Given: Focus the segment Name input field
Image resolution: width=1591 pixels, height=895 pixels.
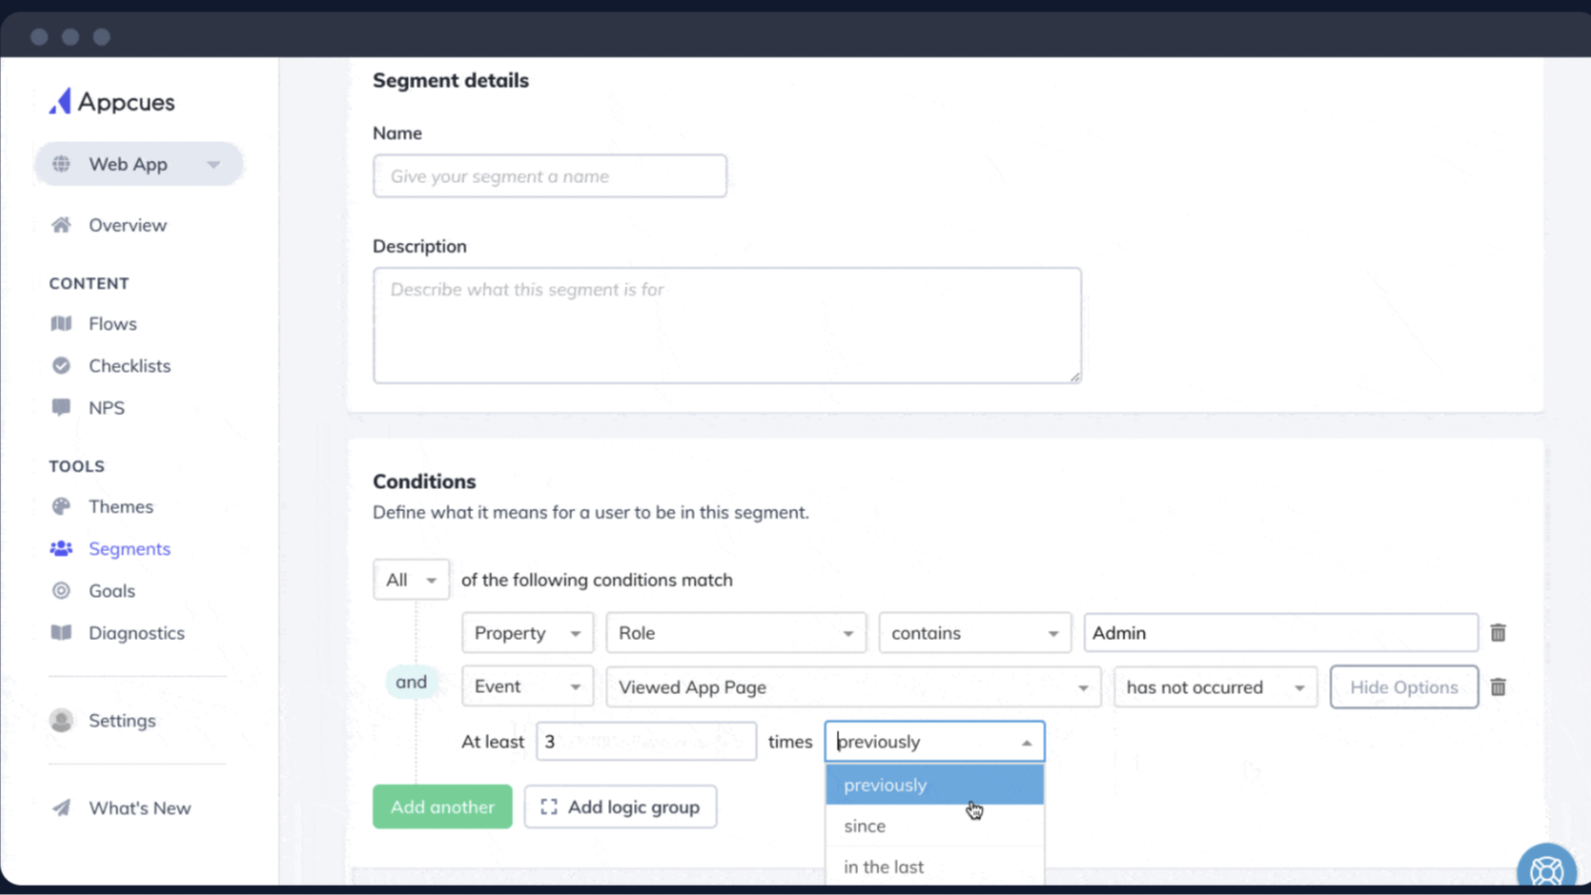Looking at the screenshot, I should (x=549, y=176).
